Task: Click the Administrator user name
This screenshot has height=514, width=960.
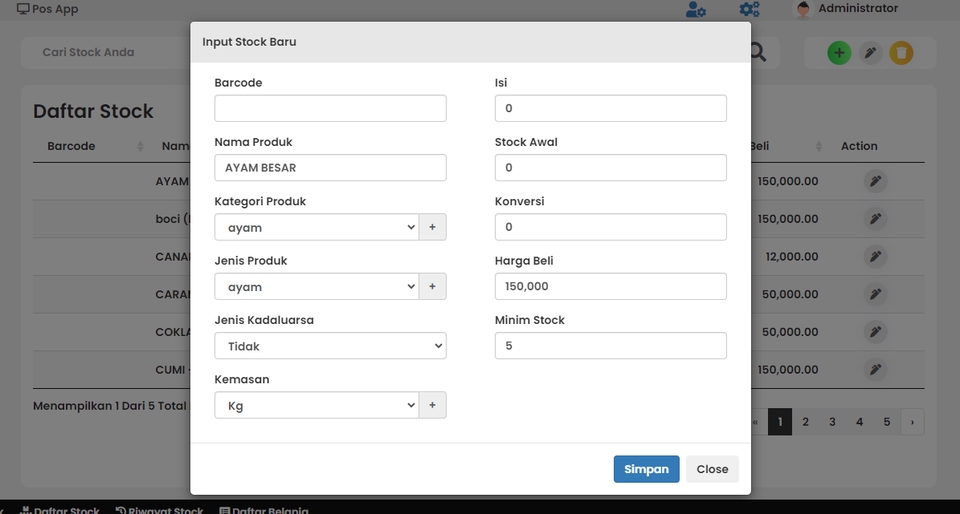Action: 858,9
